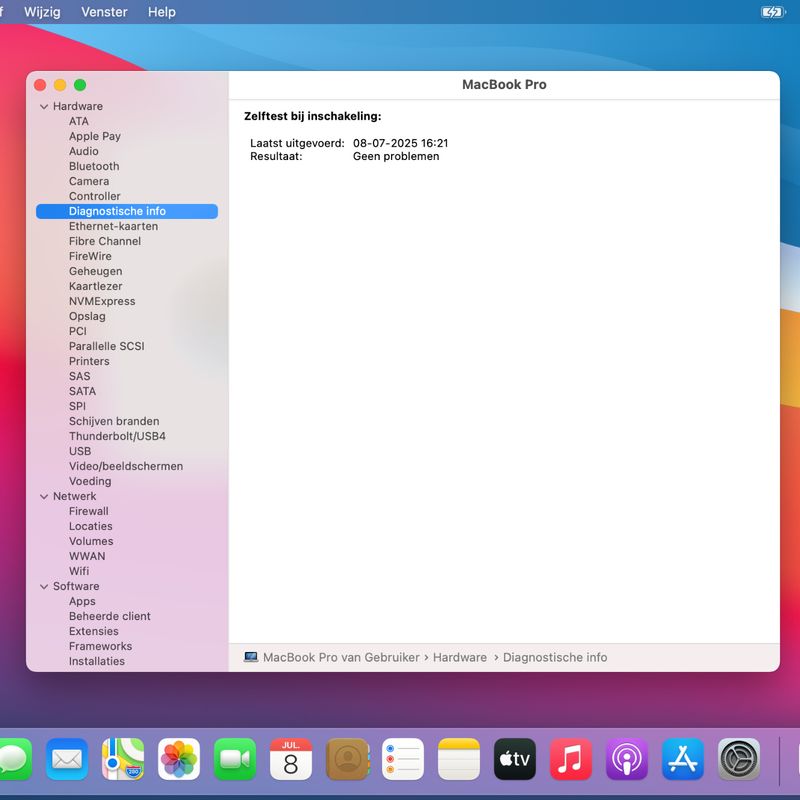800x800 pixels.
Task: Open the Contacts app in Dock
Action: (x=347, y=759)
